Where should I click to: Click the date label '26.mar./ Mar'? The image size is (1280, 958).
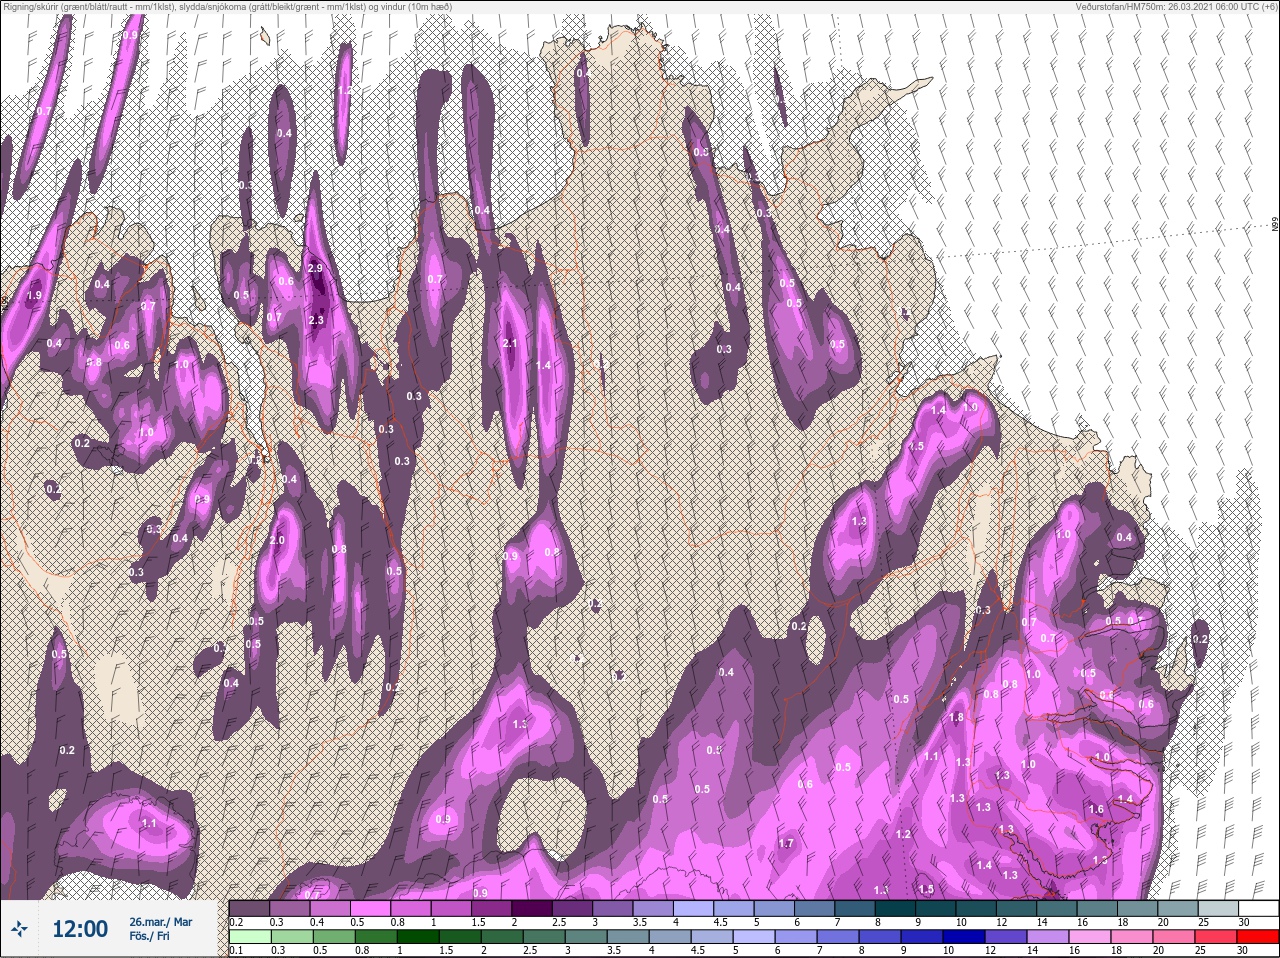pyautogui.click(x=160, y=922)
